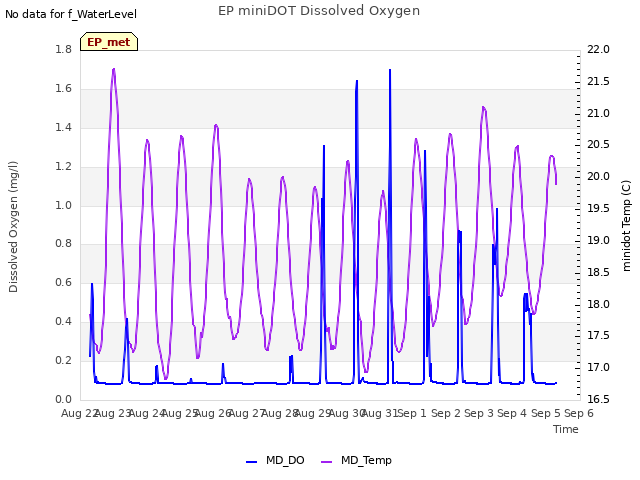Click the 'Time' x-axis label
This screenshot has height=480, width=640.
566,429
